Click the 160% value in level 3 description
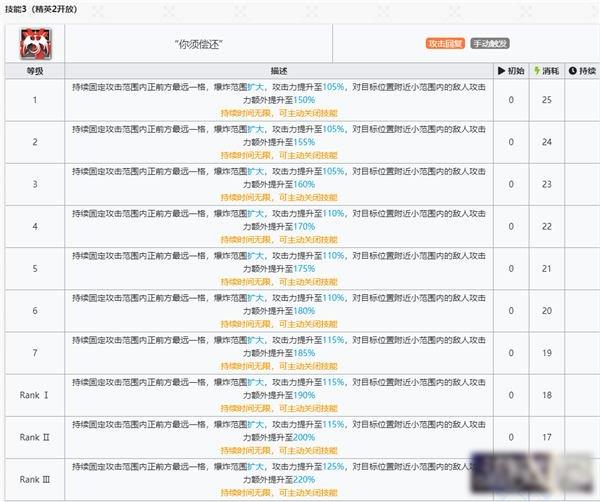 pyautogui.click(x=304, y=184)
